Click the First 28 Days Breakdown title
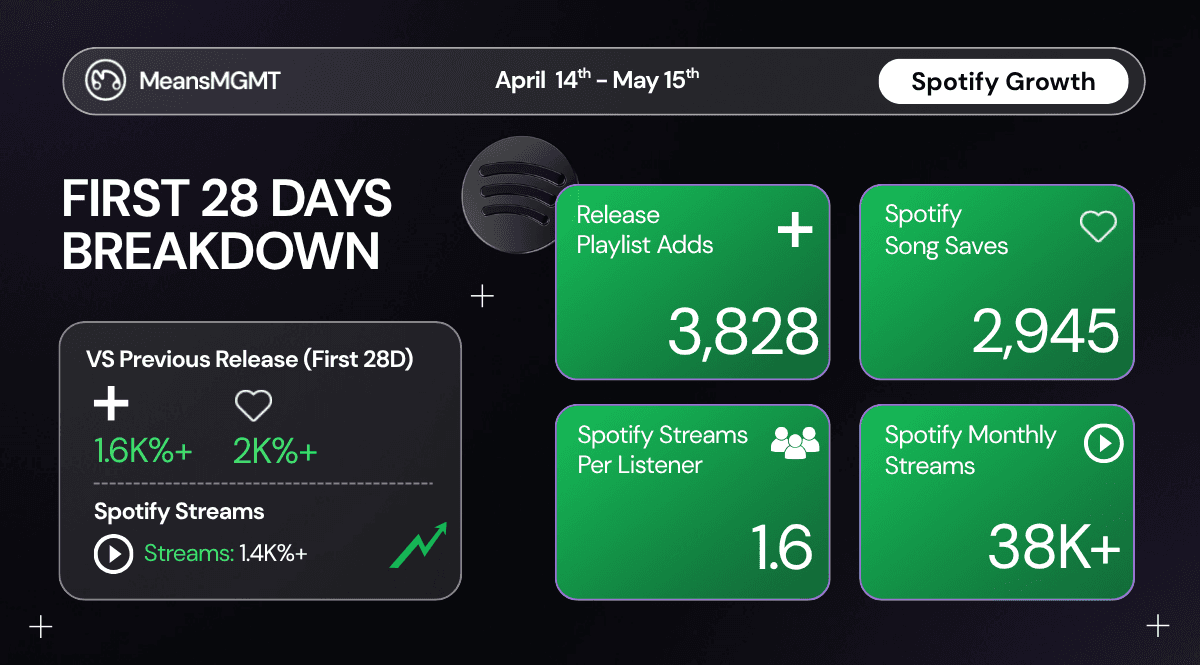 point(227,226)
